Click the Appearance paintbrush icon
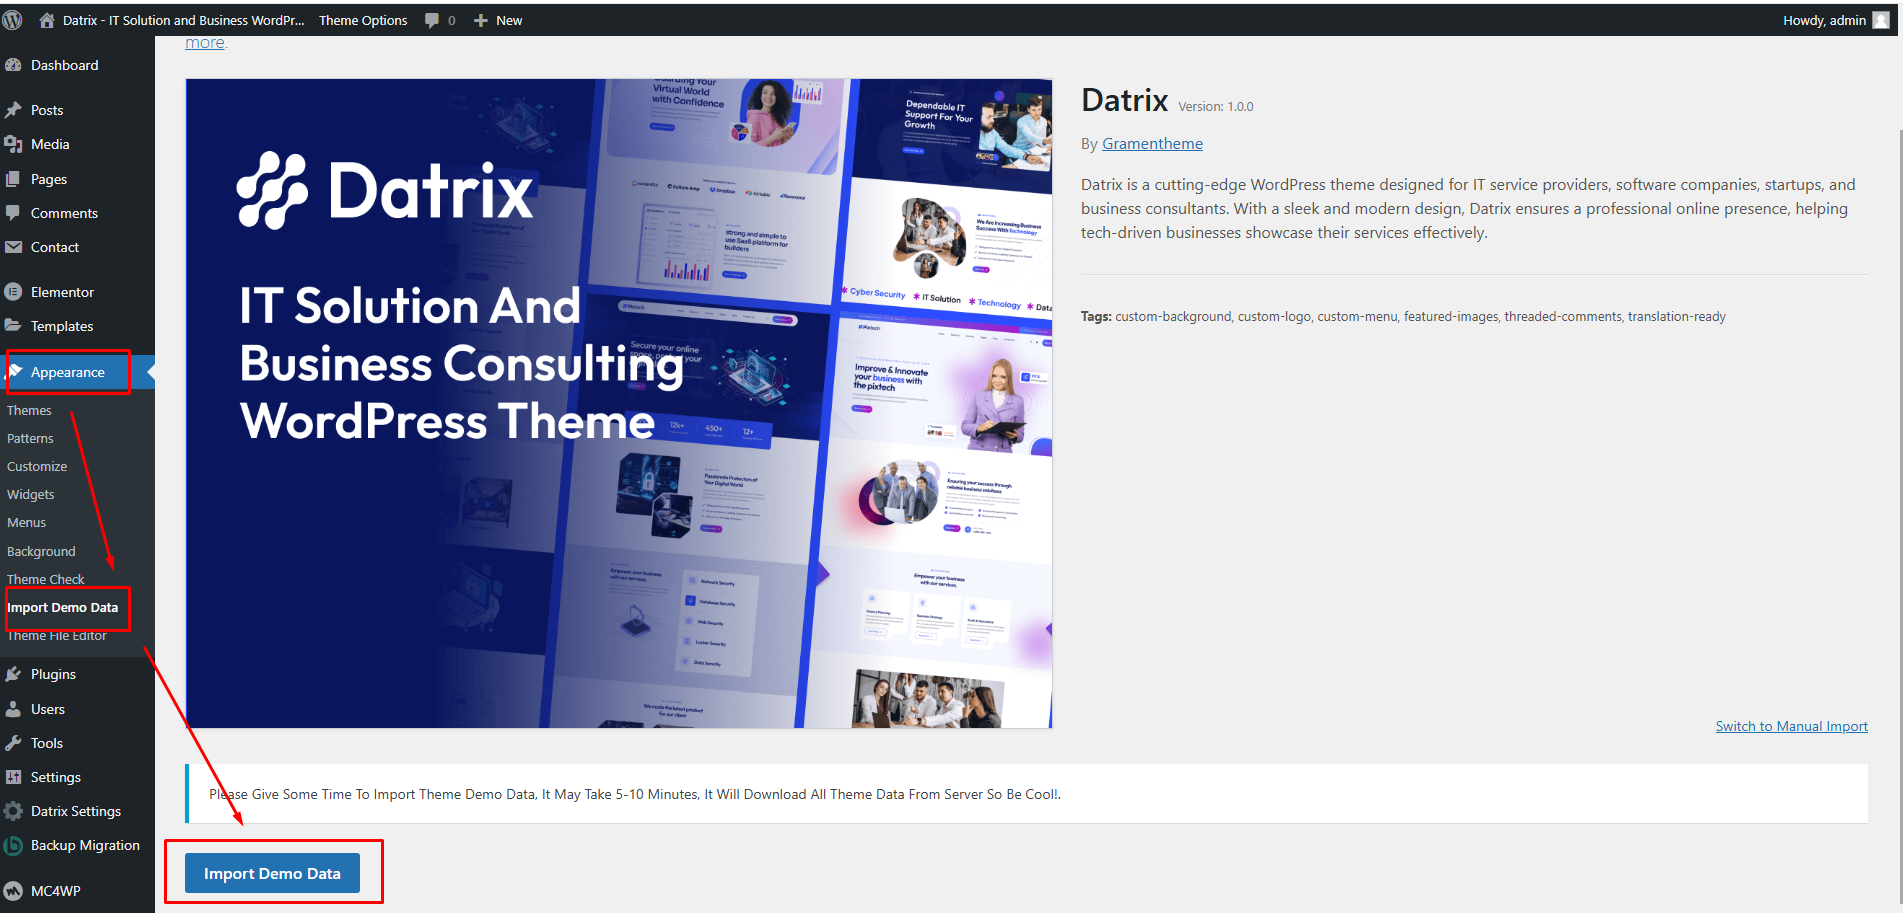1903x913 pixels. pos(15,372)
